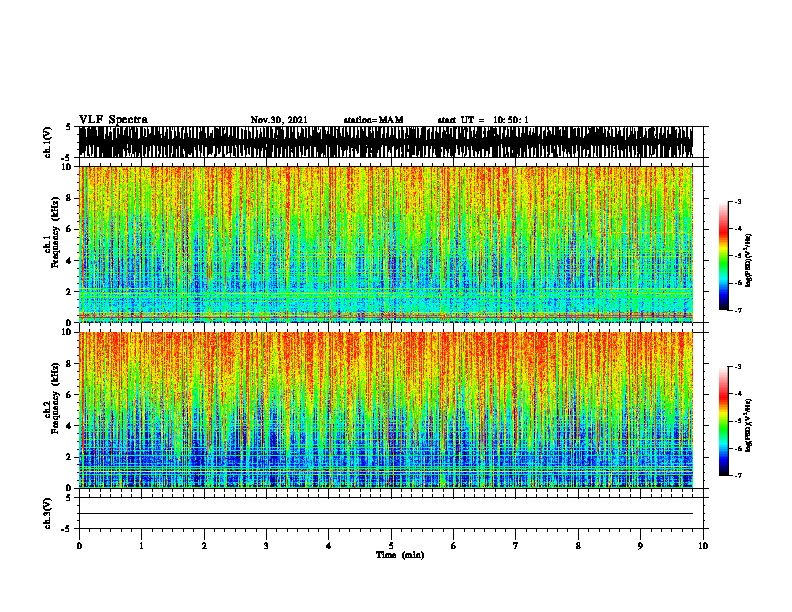Viewport: 792px width, 612px height.
Task: Click the "VLF Spectra" plot title
Action: click(x=113, y=120)
